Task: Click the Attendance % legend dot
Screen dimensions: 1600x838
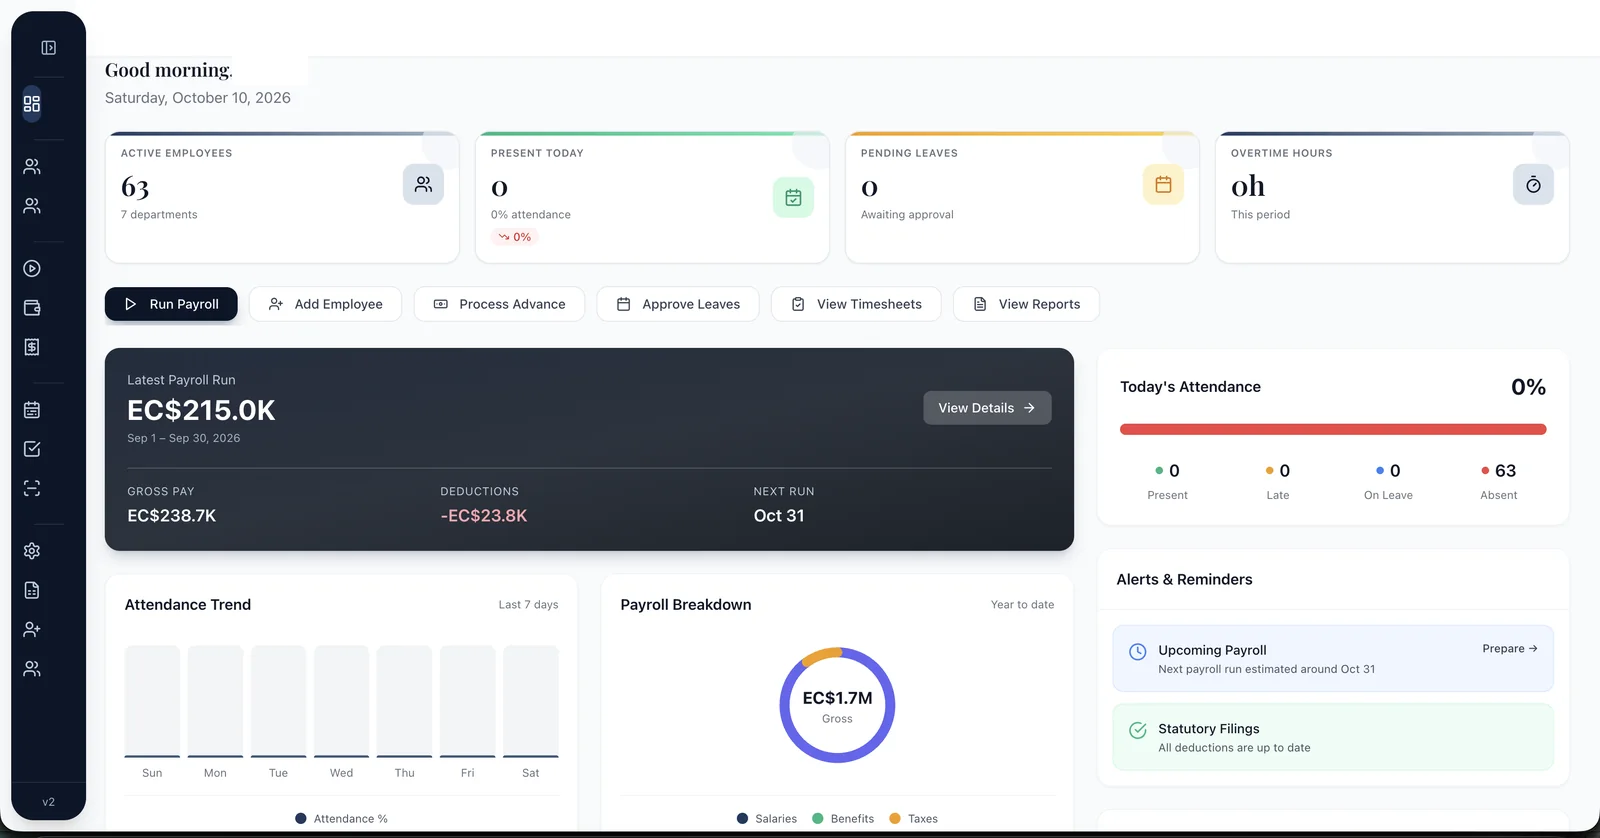Action: tap(301, 818)
